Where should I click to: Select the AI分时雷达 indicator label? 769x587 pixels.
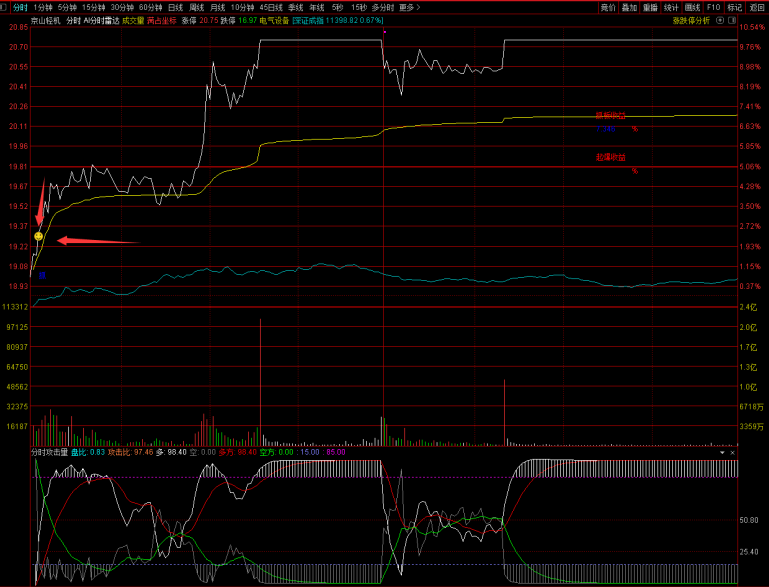point(102,21)
